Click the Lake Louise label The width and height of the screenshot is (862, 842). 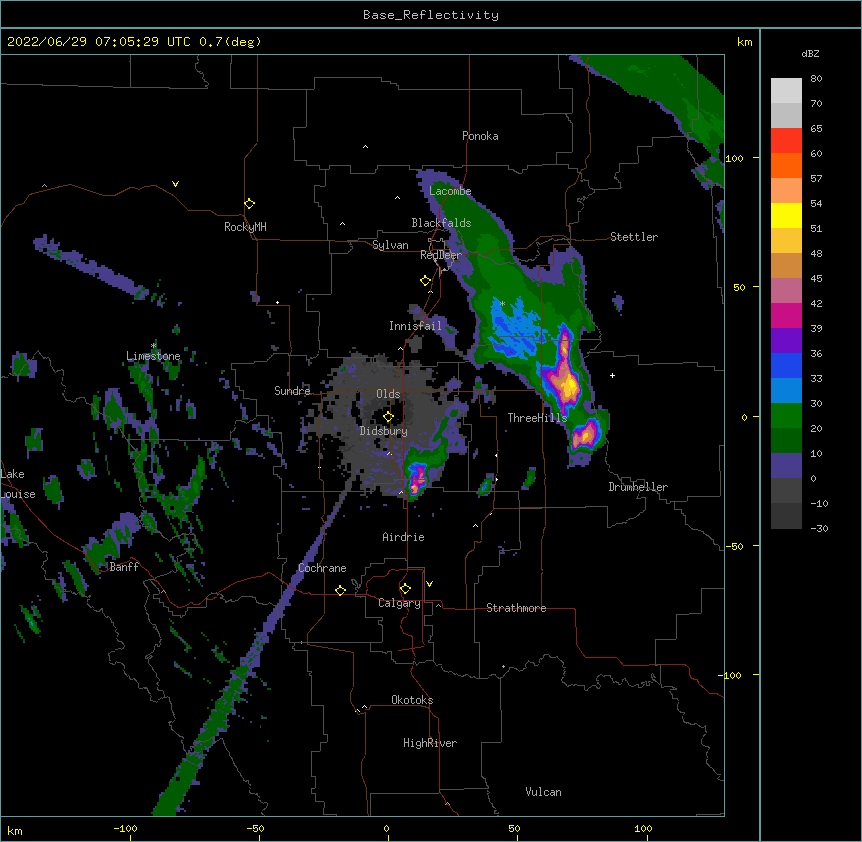click(18, 484)
